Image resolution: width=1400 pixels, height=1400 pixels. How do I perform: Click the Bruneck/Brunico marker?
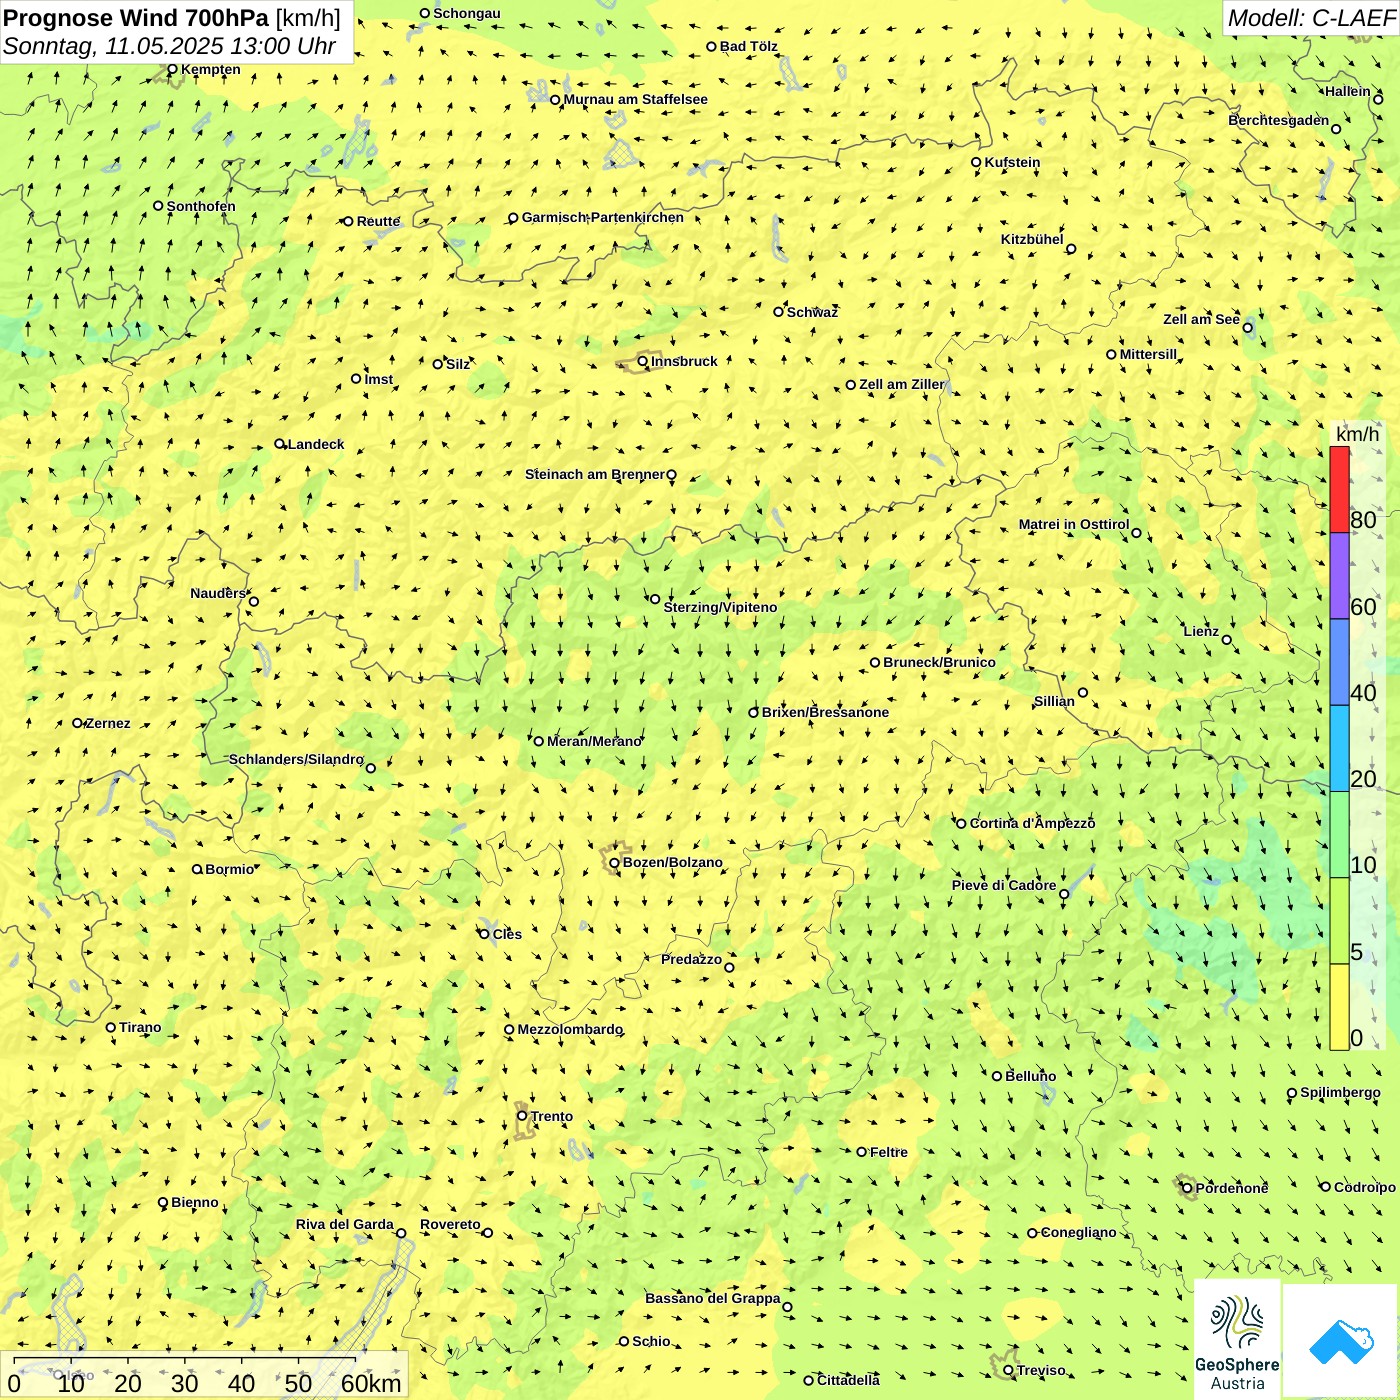pos(875,662)
